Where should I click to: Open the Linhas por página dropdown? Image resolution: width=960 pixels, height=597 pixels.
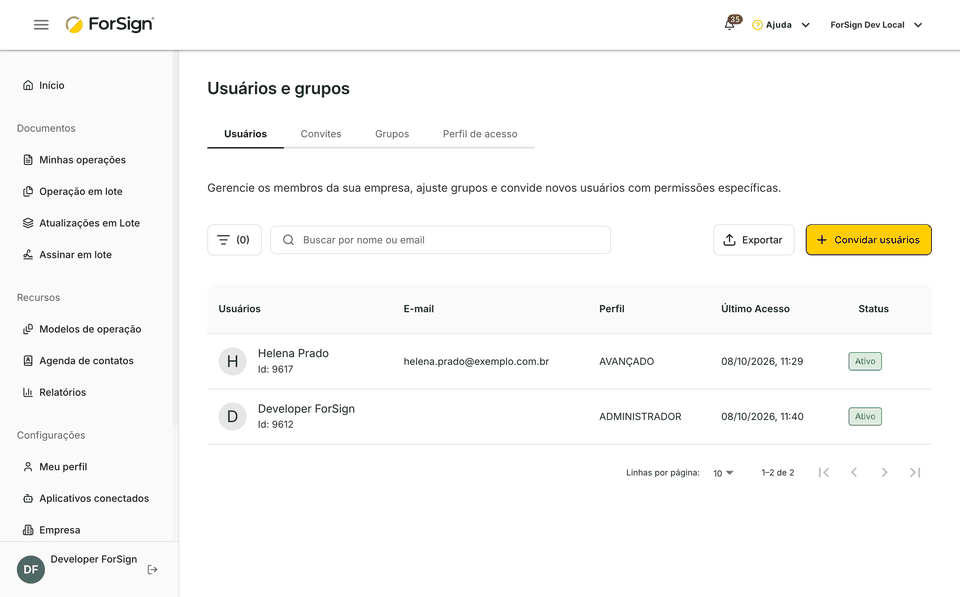(x=723, y=473)
